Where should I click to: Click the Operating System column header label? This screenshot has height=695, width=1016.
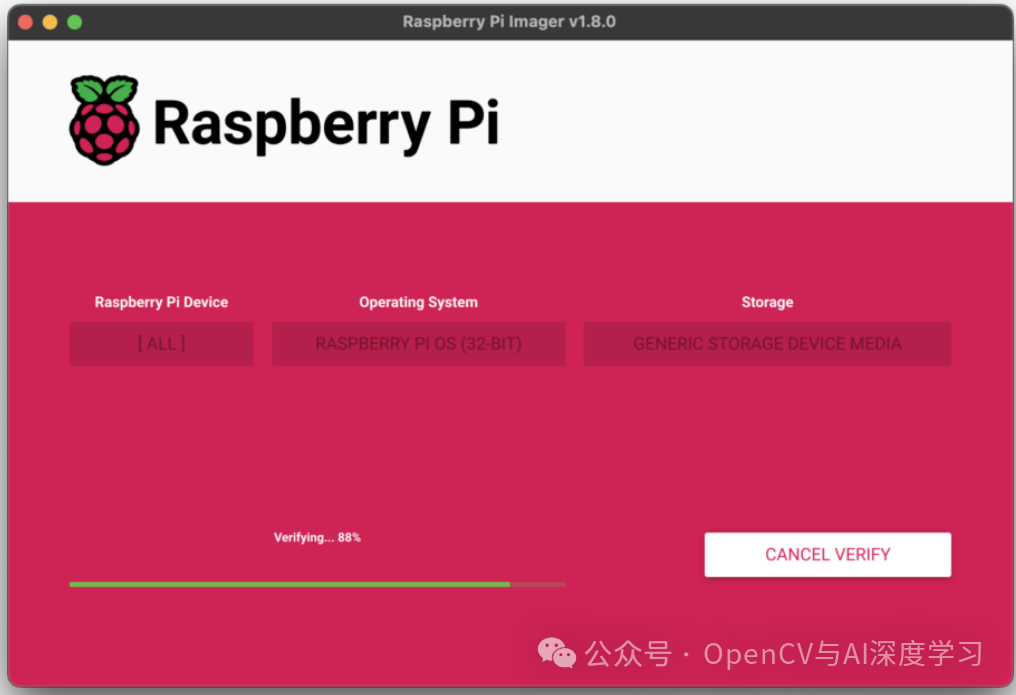click(x=418, y=302)
